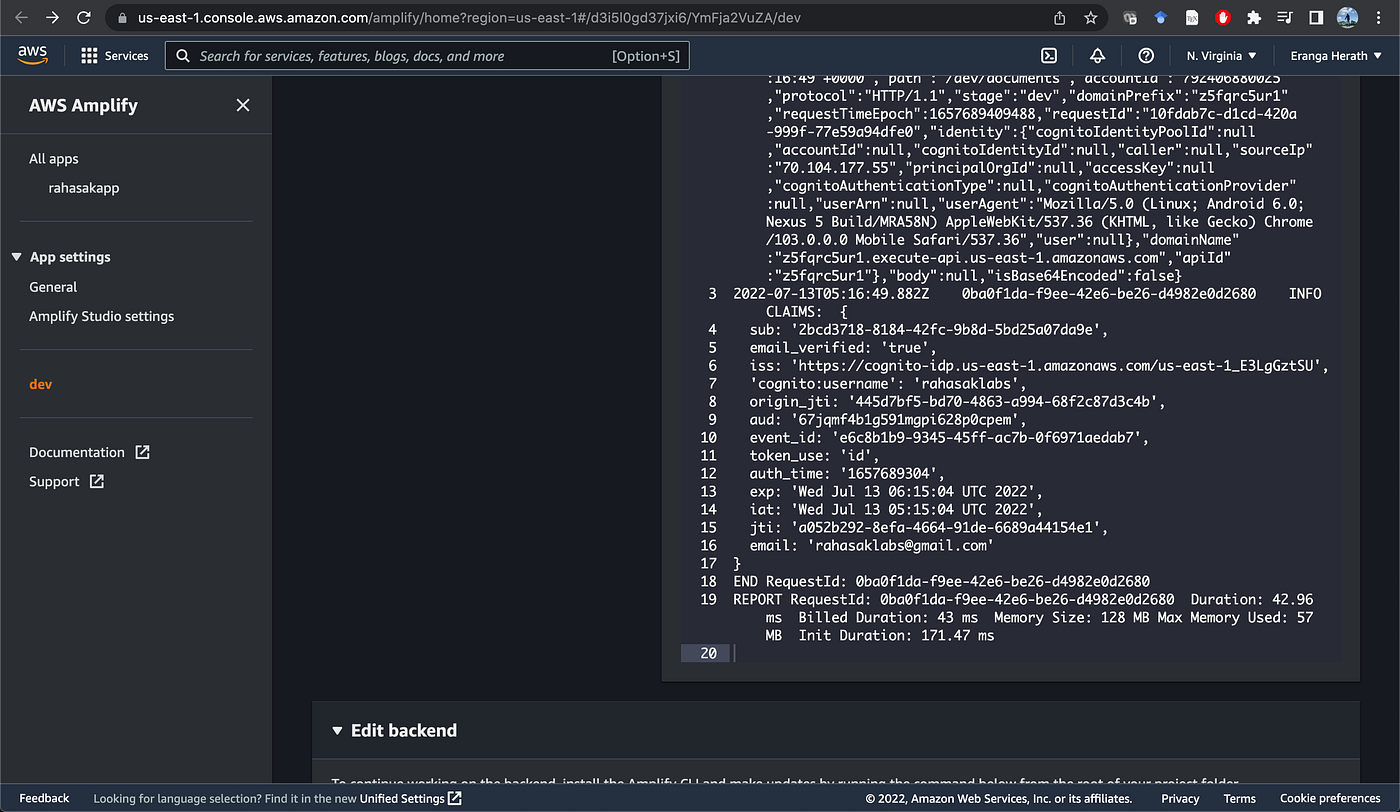This screenshot has height=812, width=1400.
Task: Open the Services grid menu
Action: [x=115, y=56]
